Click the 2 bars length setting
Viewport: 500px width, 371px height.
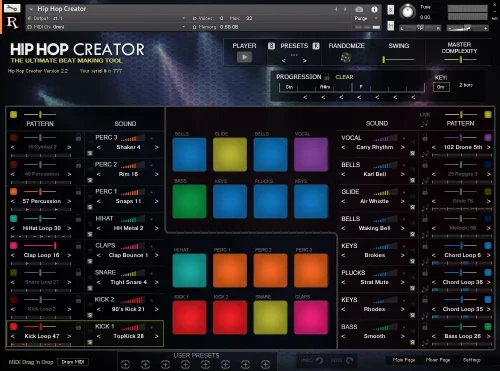[x=466, y=85]
